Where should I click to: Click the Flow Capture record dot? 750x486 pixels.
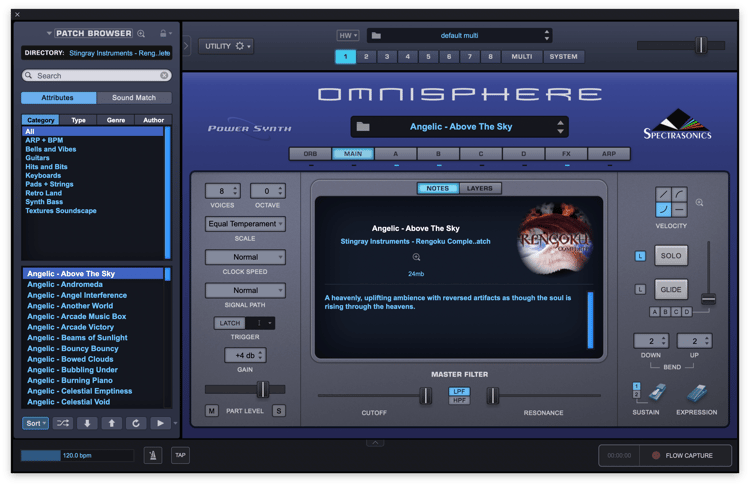coord(656,455)
